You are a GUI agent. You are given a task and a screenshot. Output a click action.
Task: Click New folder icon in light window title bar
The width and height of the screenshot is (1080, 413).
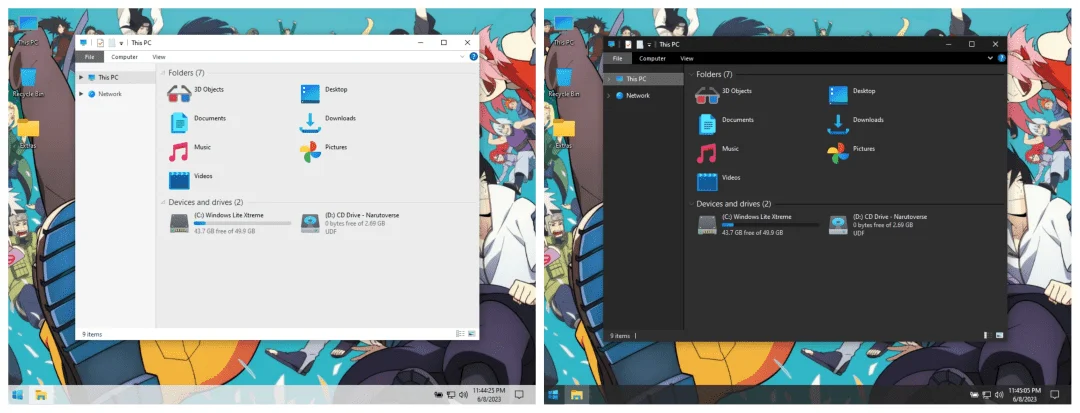click(x=112, y=43)
